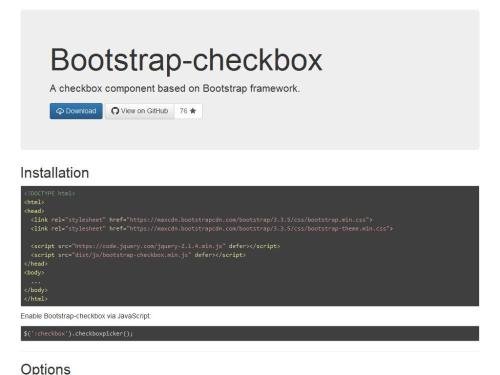Click the Bootstrap-checkbox page title
Viewport: 500px width, 375px height.
186,60
